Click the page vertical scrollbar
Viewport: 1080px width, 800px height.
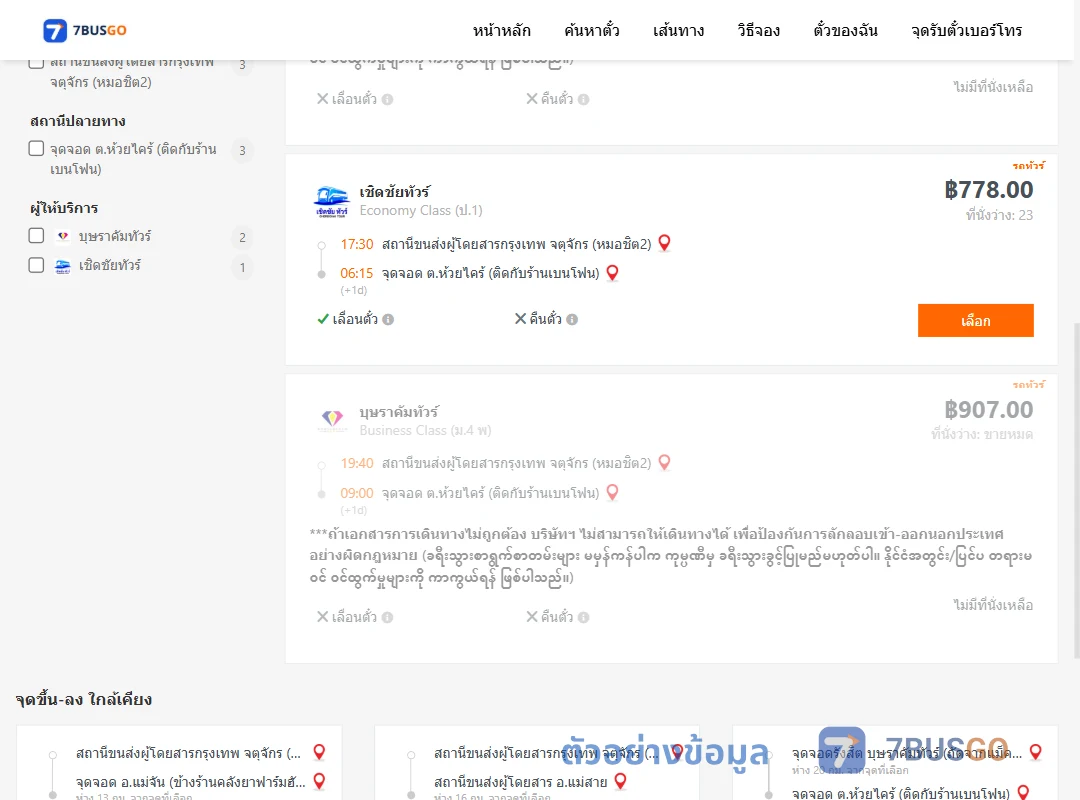click(1077, 489)
